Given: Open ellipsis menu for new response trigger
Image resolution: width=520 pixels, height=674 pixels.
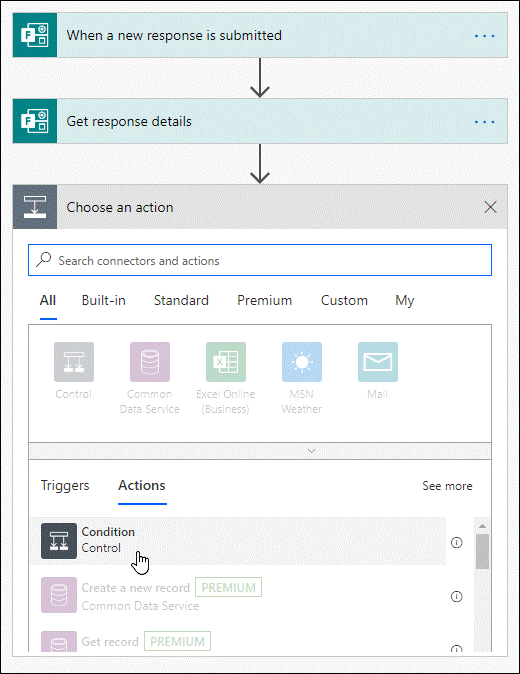Looking at the screenshot, I should point(484,36).
